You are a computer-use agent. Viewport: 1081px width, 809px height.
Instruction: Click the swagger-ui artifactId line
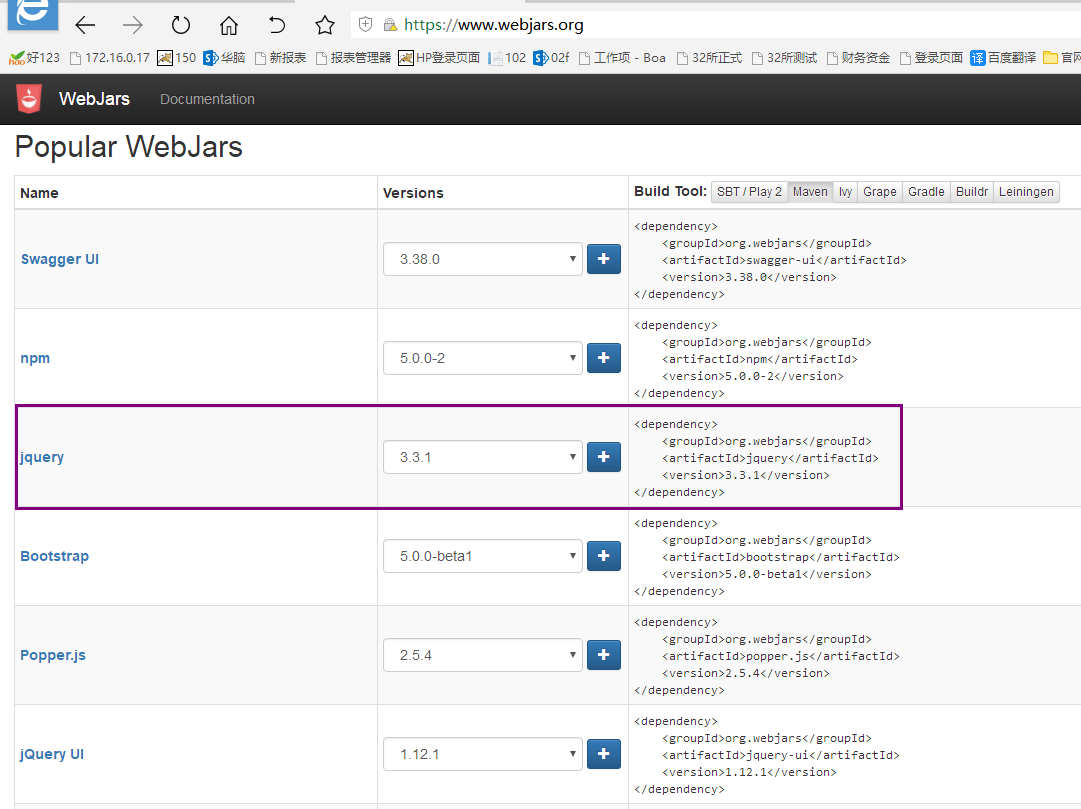pyautogui.click(x=784, y=260)
